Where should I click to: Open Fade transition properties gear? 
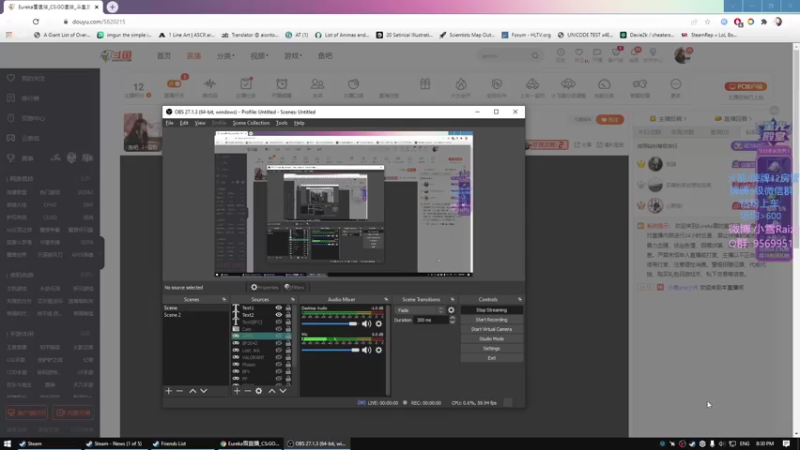451,310
